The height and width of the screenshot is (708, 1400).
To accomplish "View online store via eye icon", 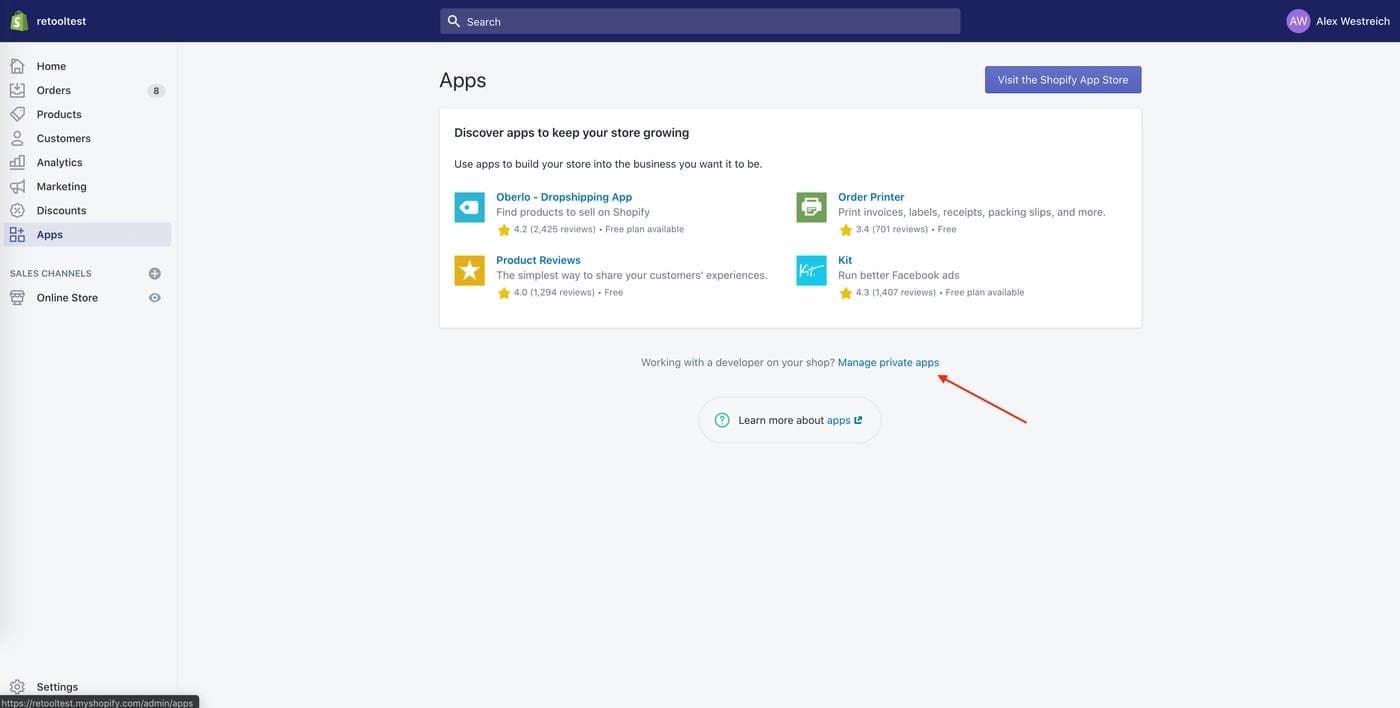I will 155,298.
